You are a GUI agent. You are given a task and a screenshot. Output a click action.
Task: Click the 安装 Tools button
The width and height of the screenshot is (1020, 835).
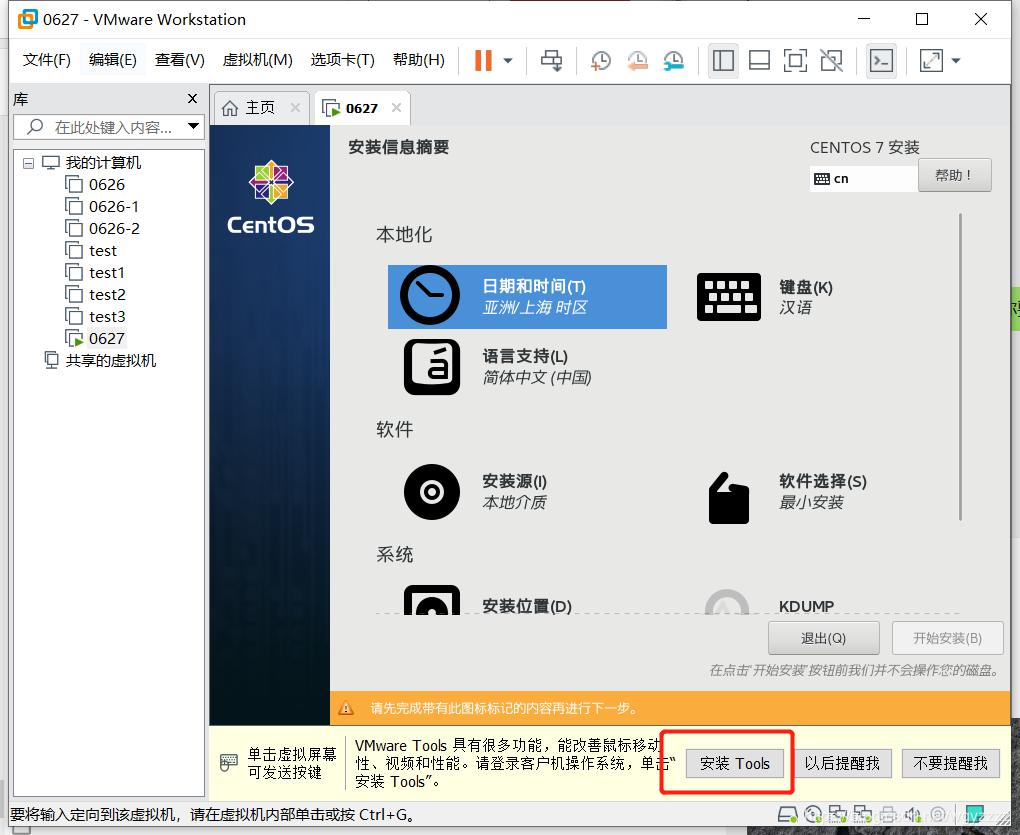734,763
